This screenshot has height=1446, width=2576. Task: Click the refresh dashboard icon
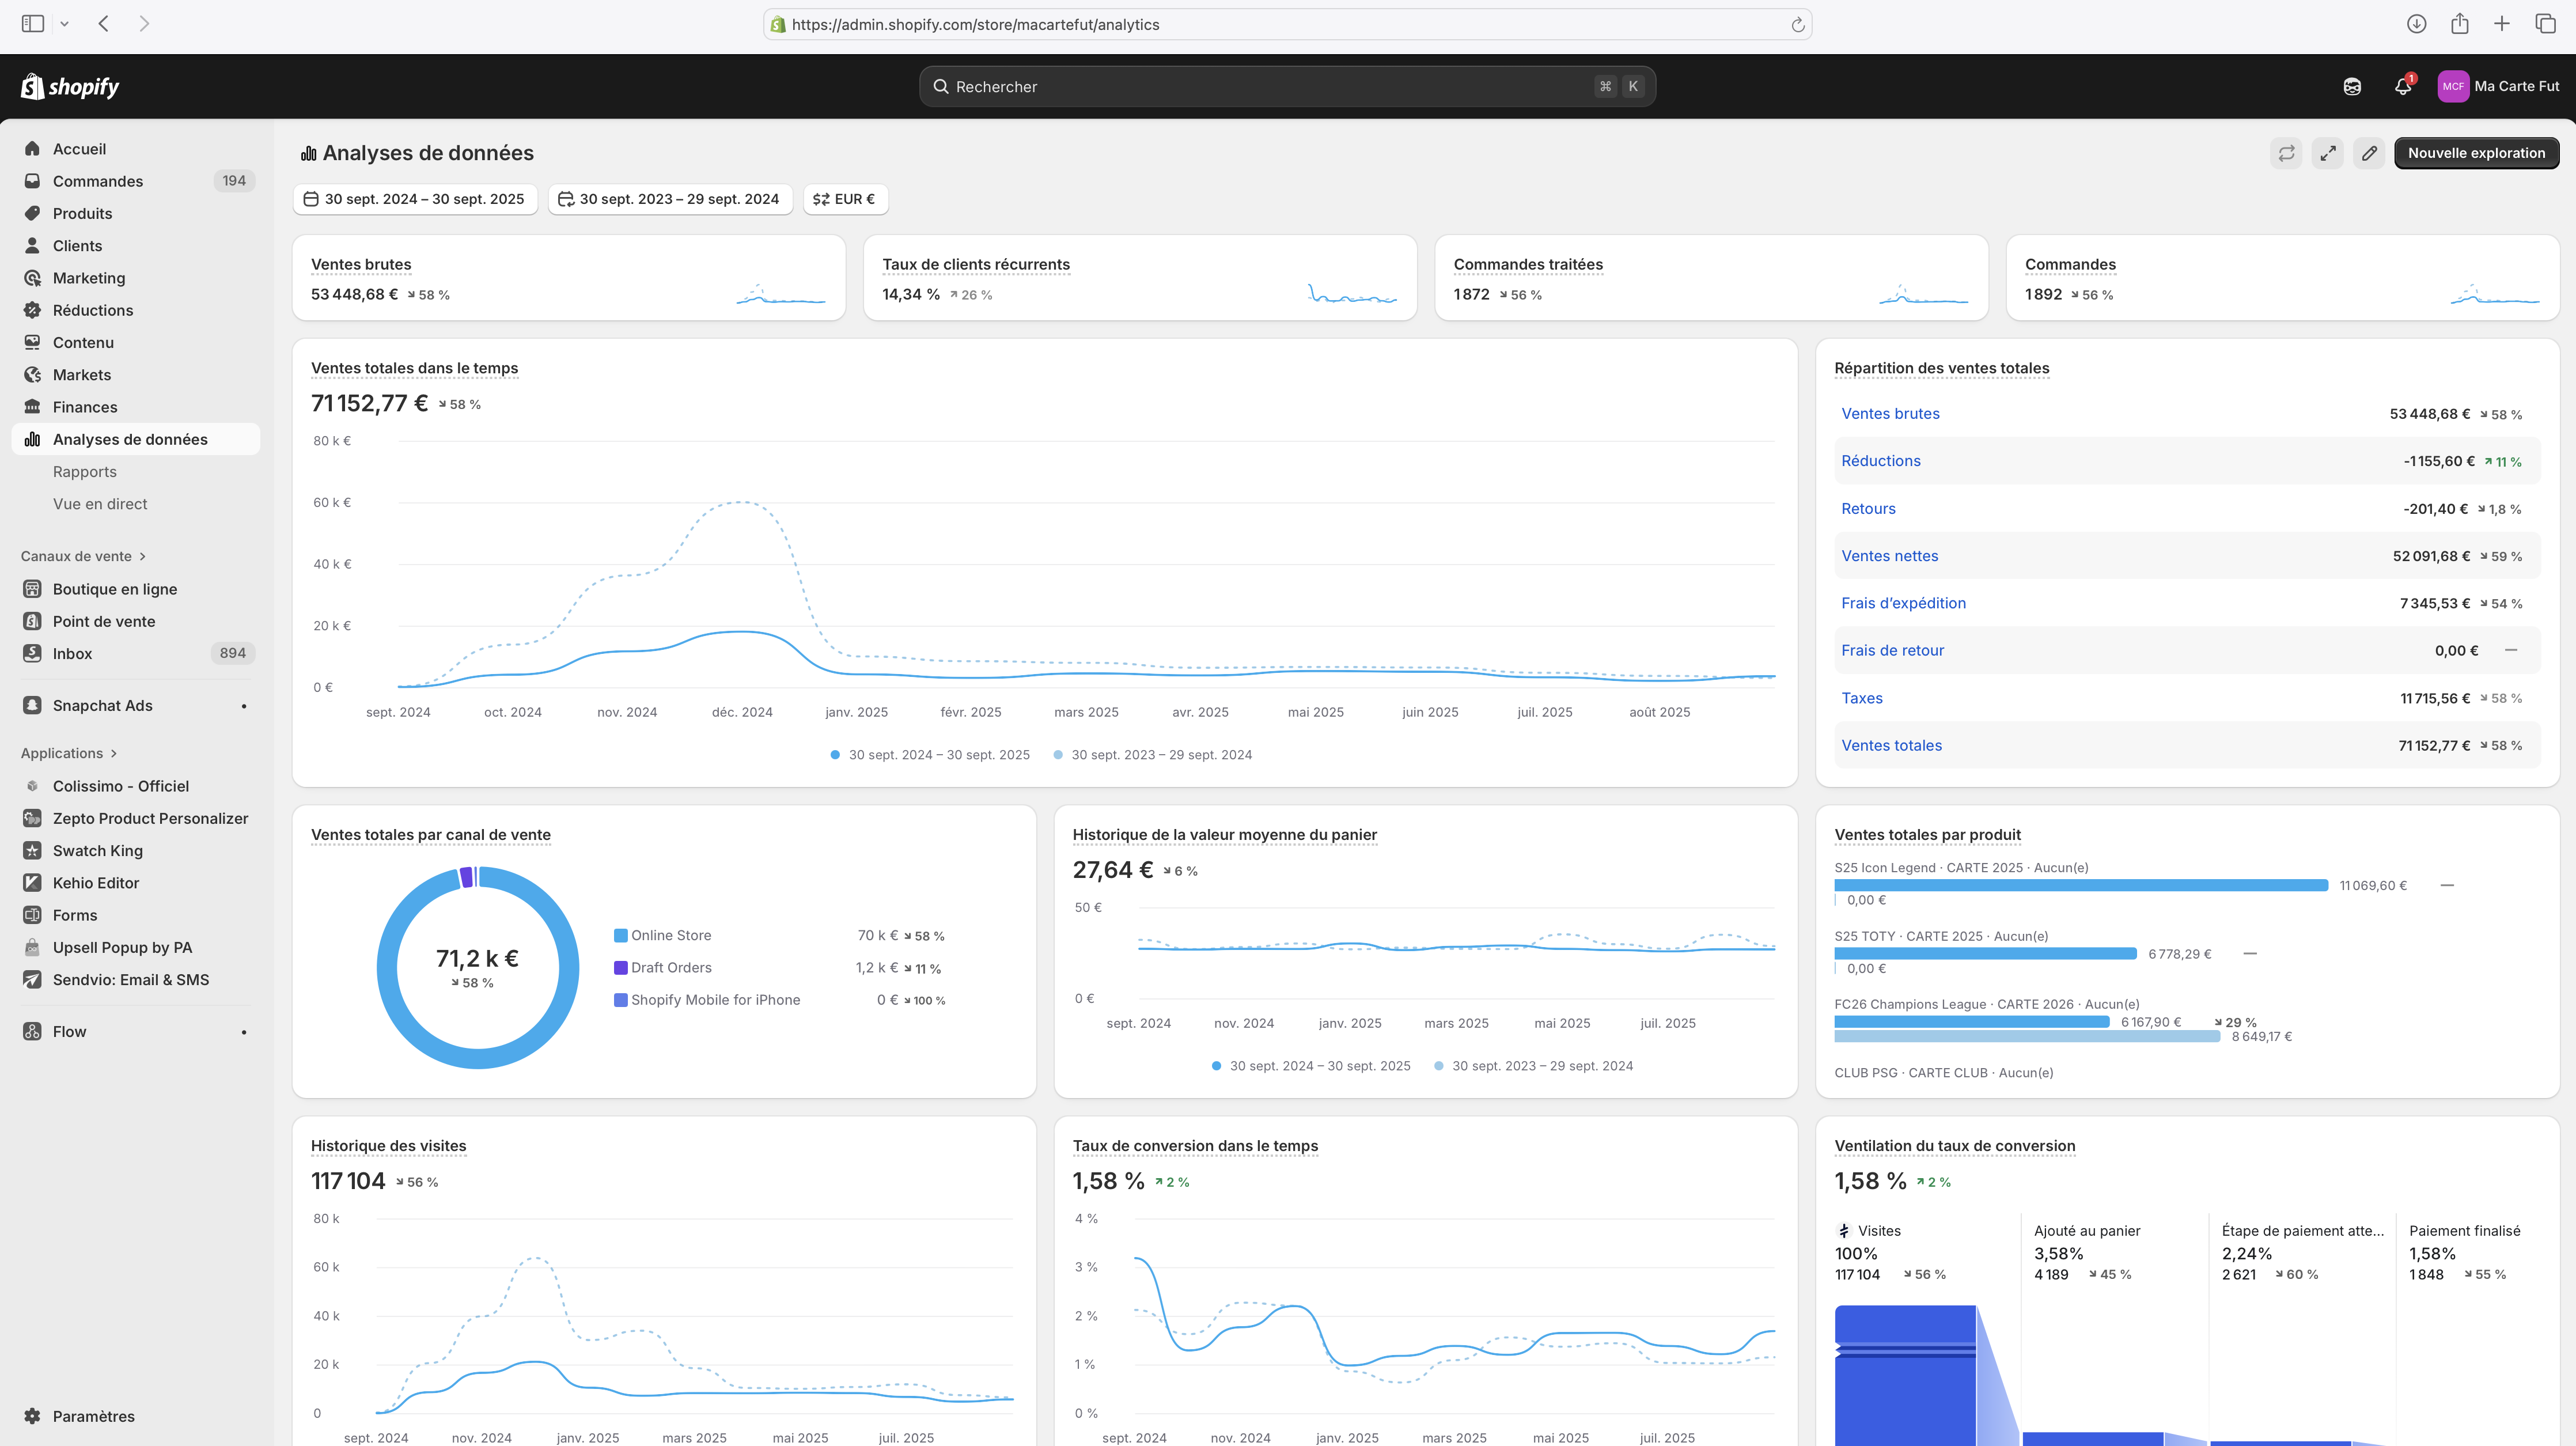2286,153
